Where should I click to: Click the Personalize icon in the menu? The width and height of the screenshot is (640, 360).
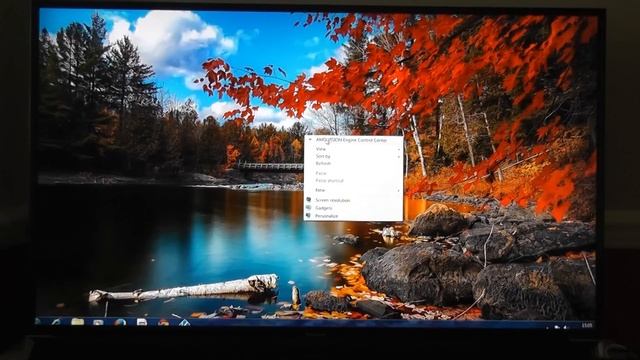point(309,216)
